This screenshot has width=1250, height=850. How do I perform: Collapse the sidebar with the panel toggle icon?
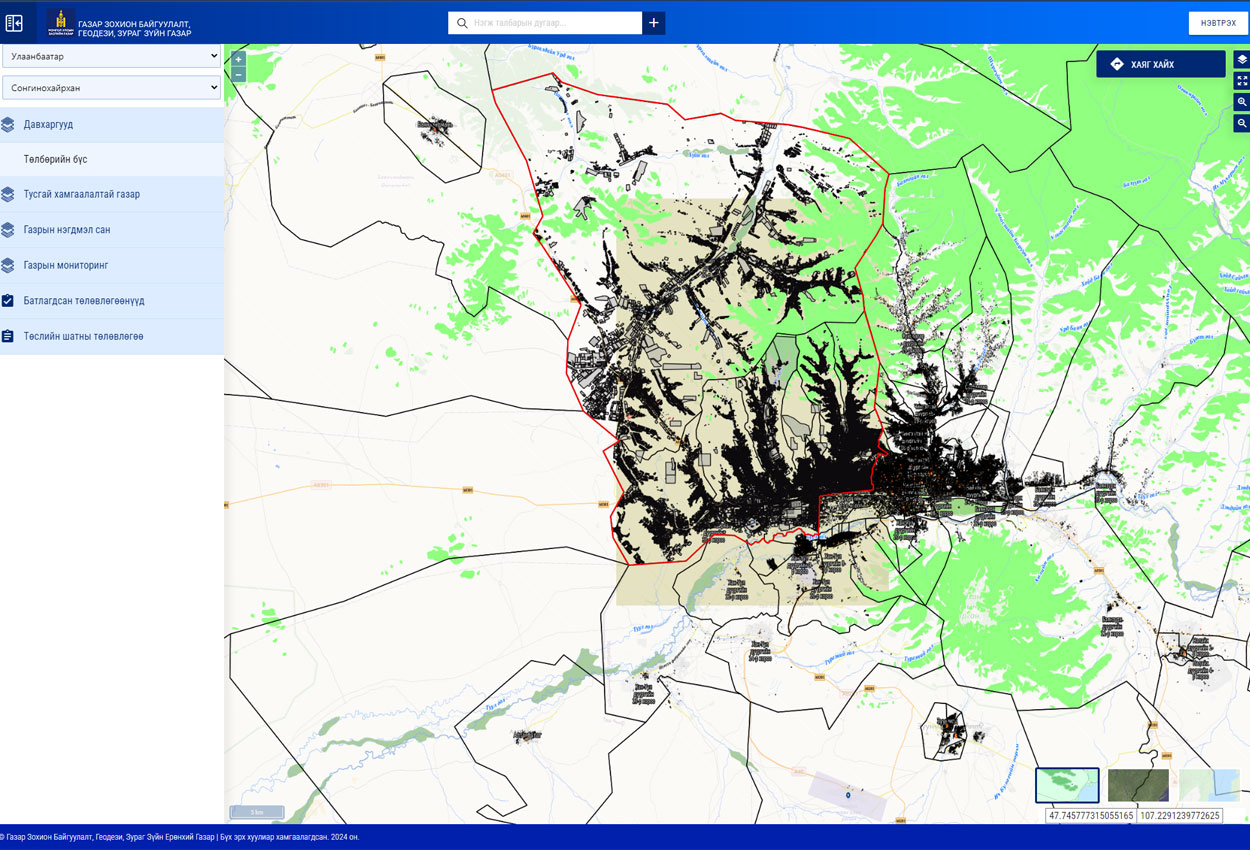click(x=14, y=22)
